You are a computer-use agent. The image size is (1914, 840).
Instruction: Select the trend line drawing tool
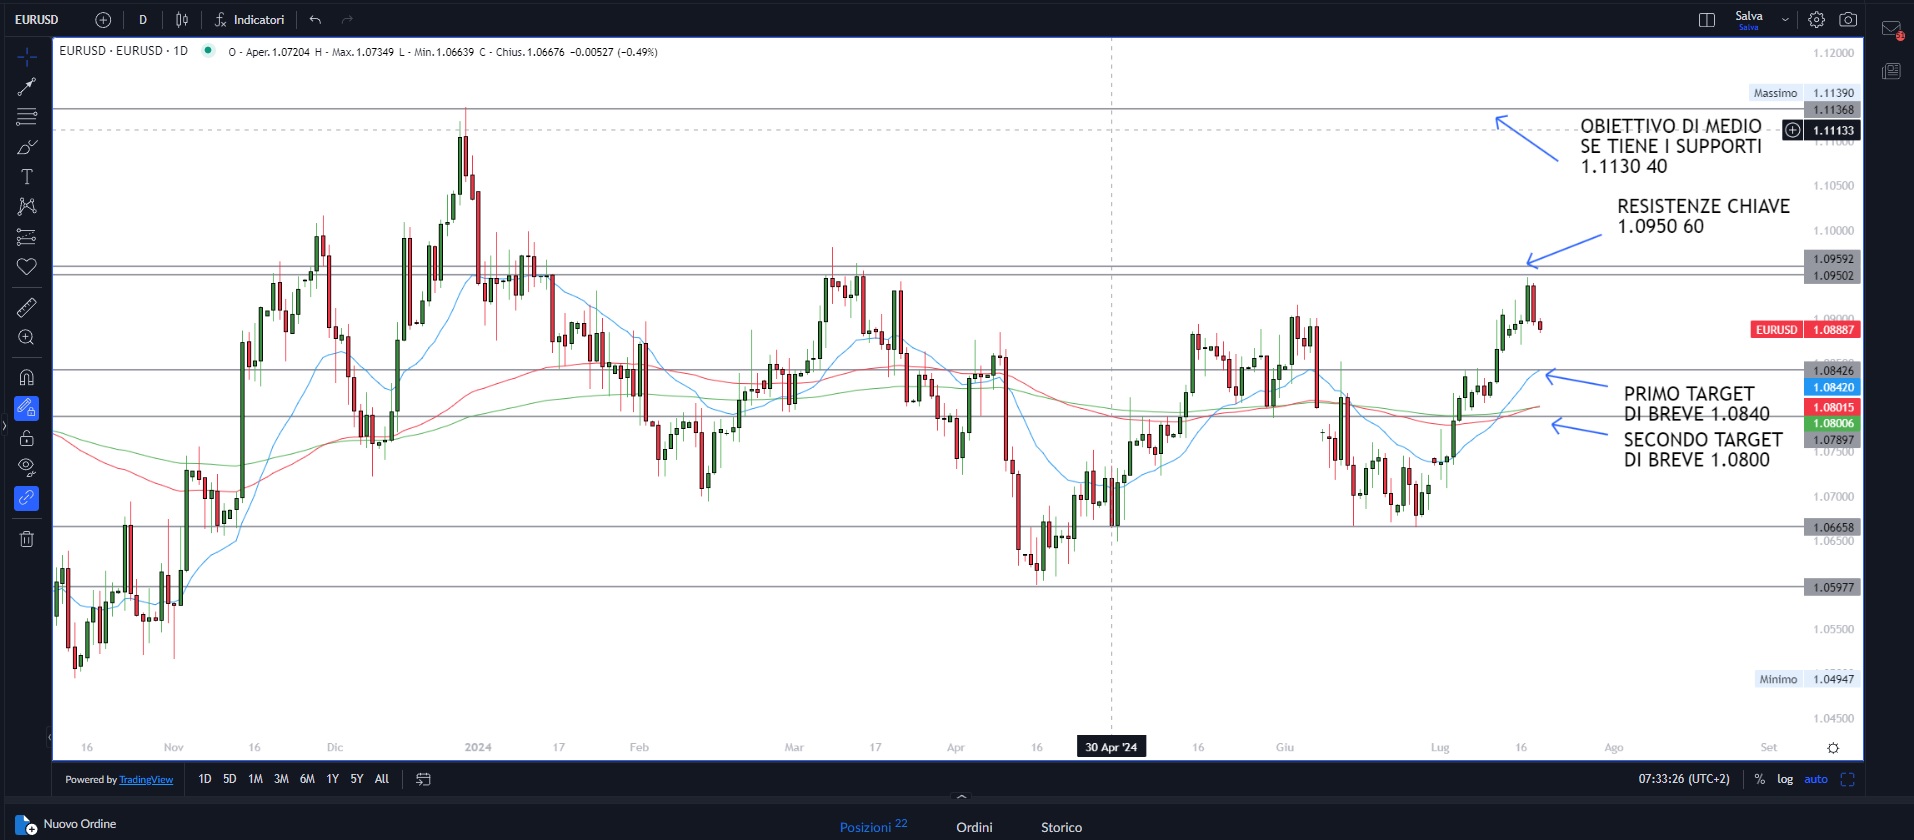click(27, 87)
